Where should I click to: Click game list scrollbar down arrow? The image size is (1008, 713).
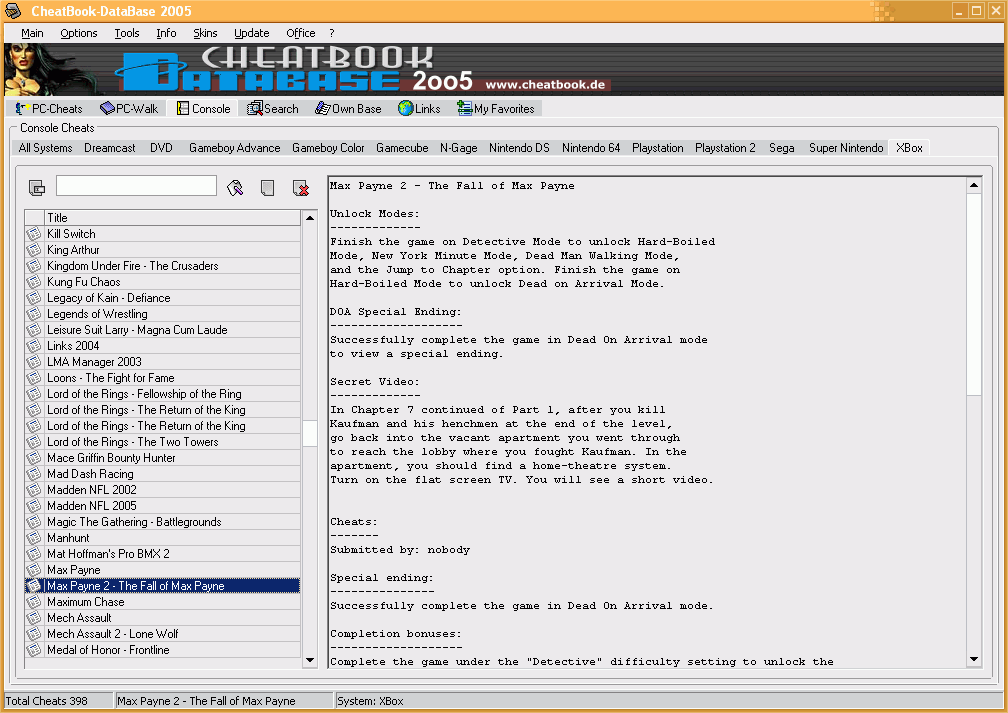pos(309,659)
